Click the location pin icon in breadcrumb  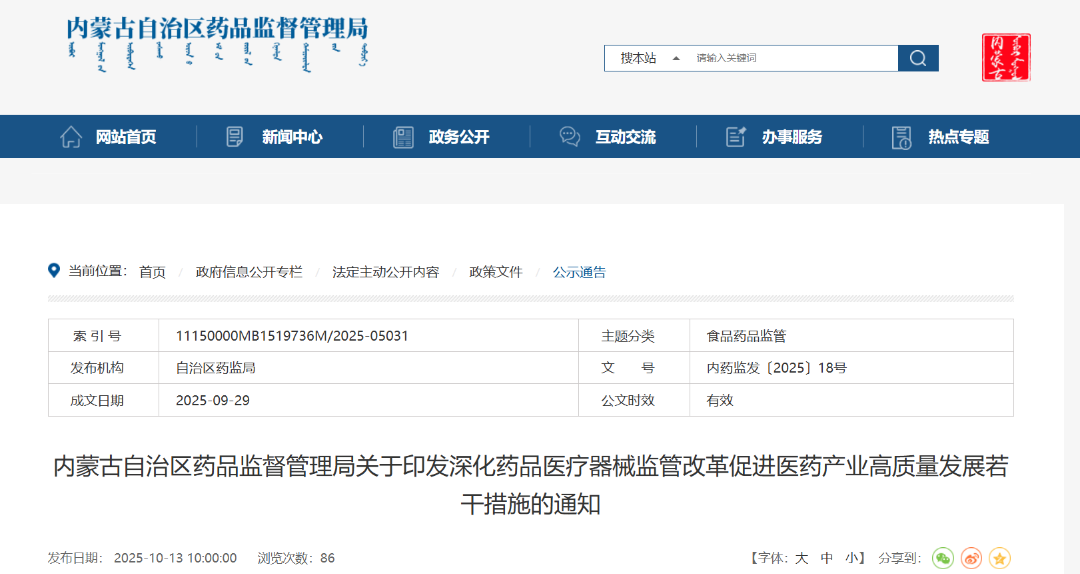[54, 271]
